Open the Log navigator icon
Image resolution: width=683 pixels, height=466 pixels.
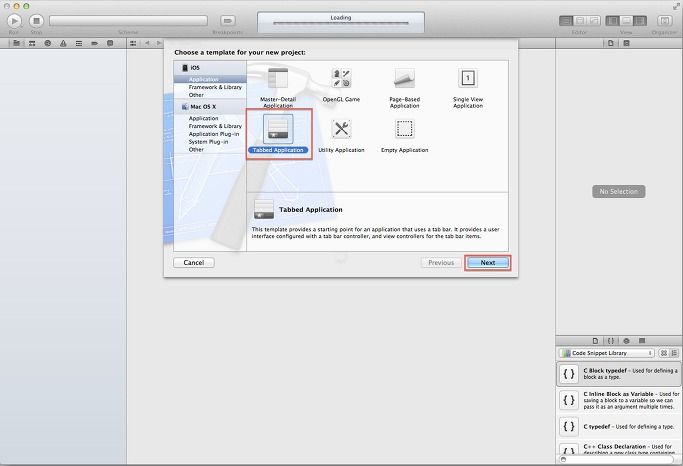coord(110,43)
